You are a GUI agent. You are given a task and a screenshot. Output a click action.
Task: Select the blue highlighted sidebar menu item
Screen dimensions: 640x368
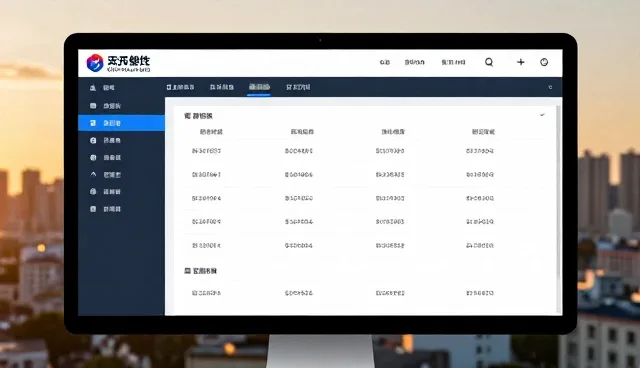click(121, 123)
